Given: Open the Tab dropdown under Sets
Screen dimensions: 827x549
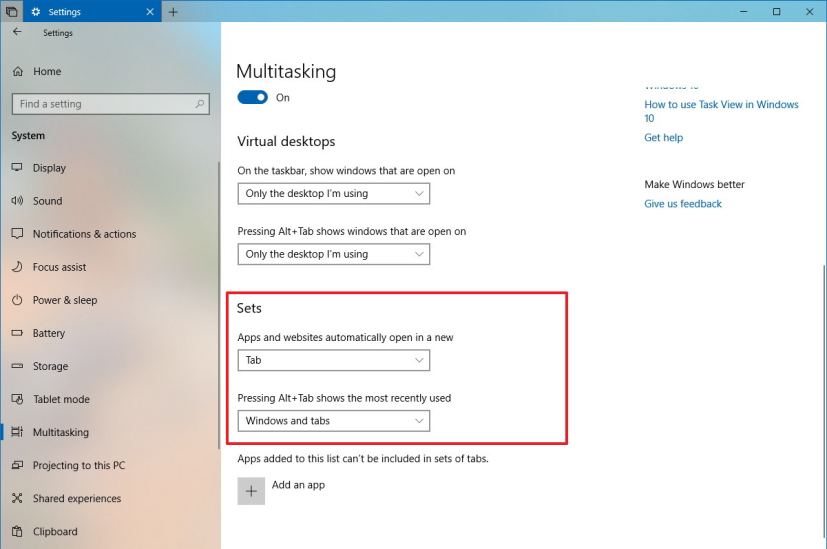Looking at the screenshot, I should pos(333,360).
